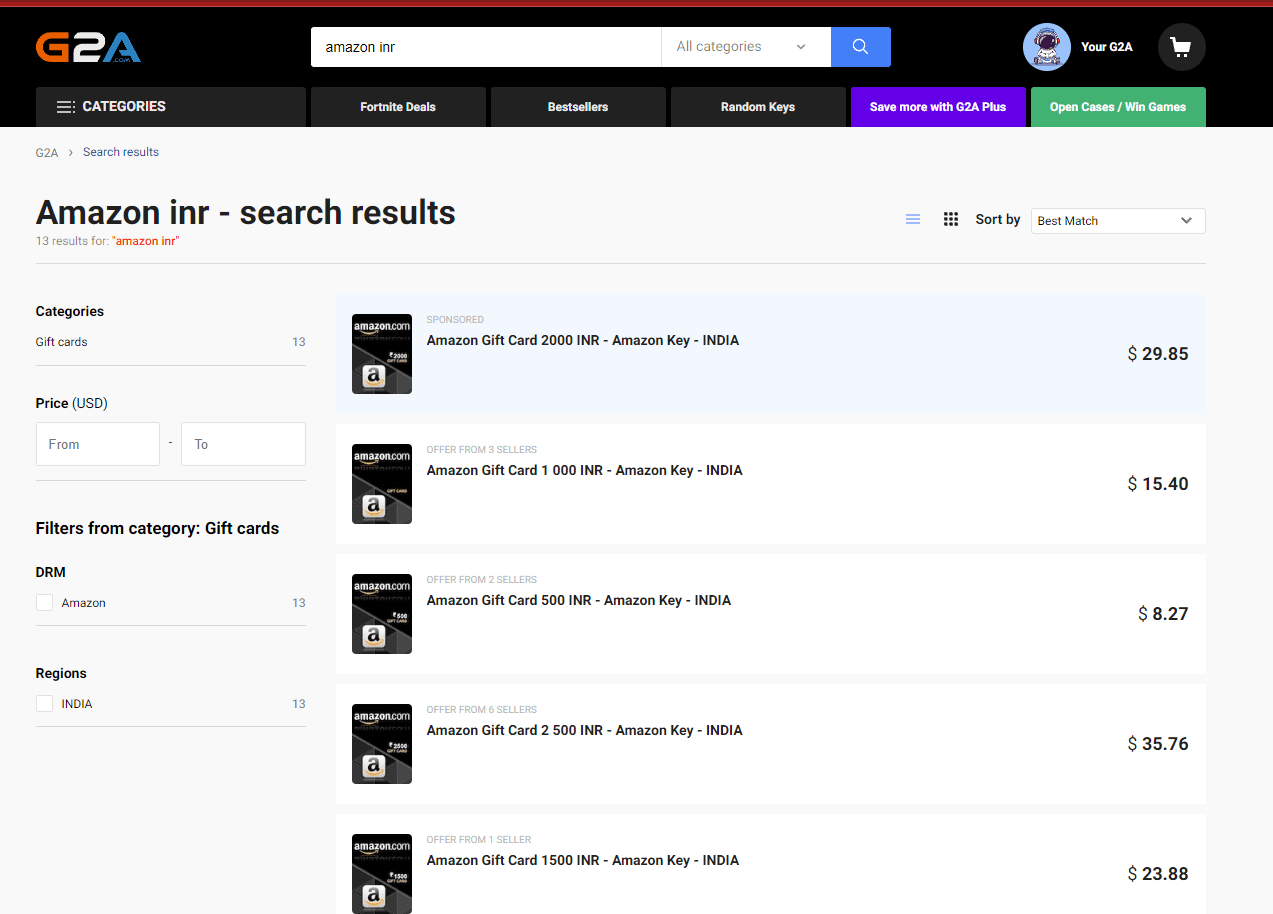Tick the Amazon DRM checkbox

point(44,603)
